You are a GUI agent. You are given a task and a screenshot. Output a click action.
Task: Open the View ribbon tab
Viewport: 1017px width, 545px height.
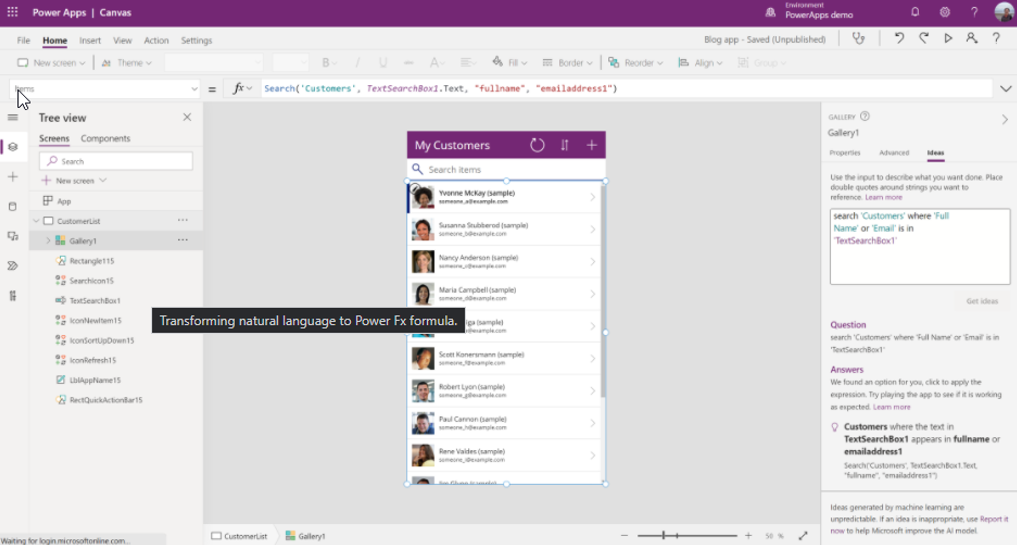pos(122,40)
